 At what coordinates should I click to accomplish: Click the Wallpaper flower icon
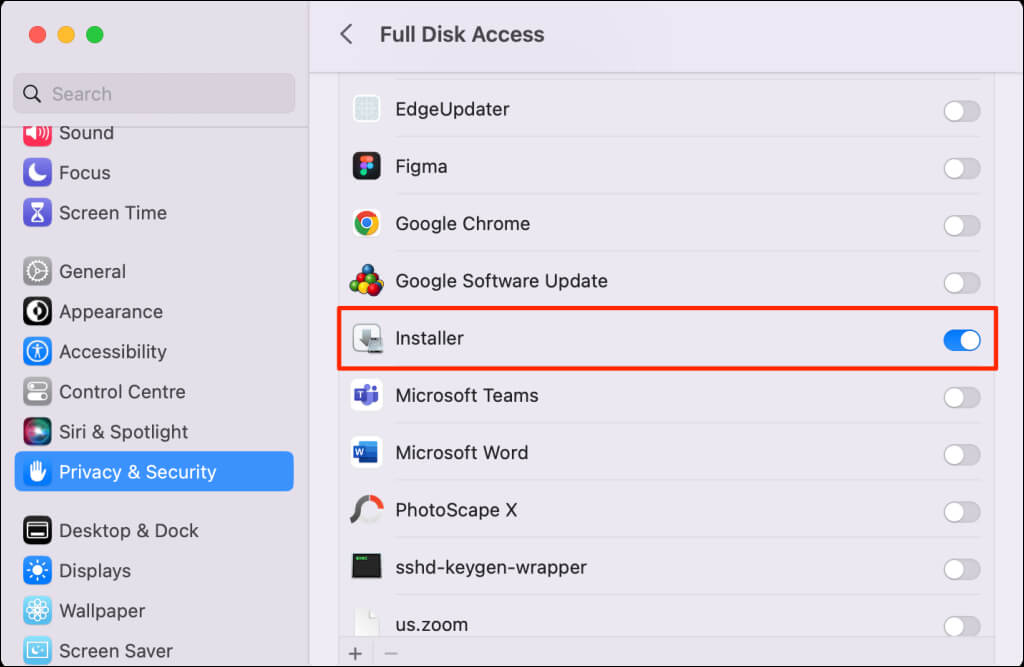point(37,611)
